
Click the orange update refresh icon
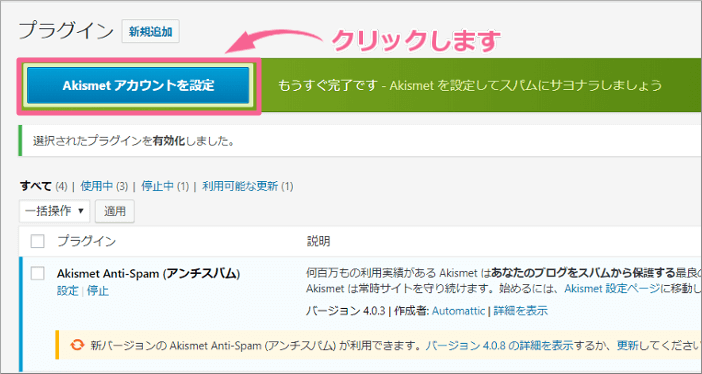(77, 345)
